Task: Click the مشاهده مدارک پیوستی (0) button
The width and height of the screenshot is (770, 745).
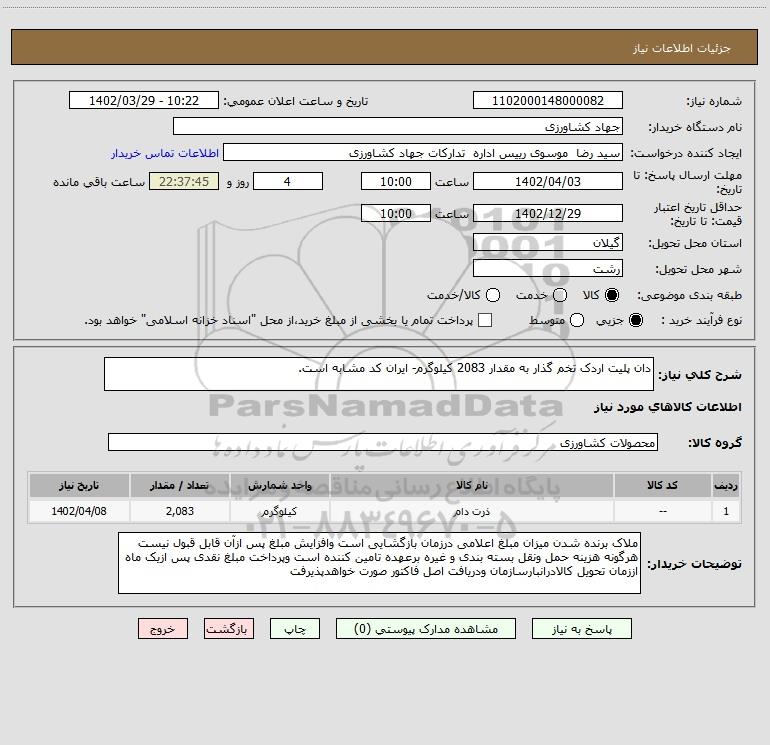Action: [426, 629]
